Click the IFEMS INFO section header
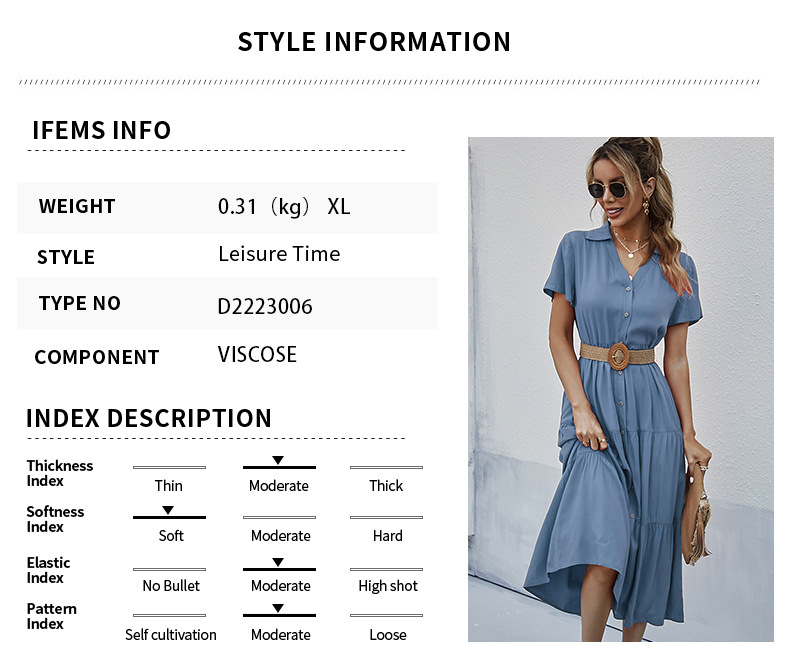The image size is (790, 664). coord(102,130)
